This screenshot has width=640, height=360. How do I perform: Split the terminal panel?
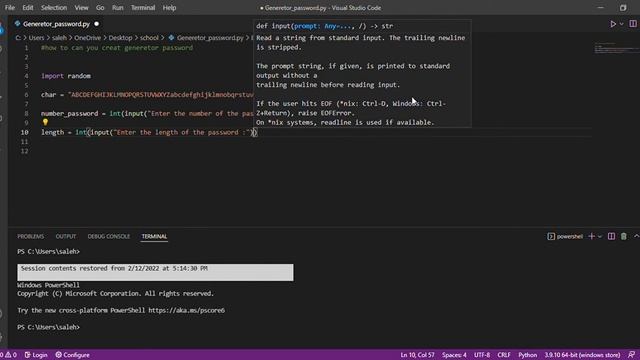tap(611, 236)
